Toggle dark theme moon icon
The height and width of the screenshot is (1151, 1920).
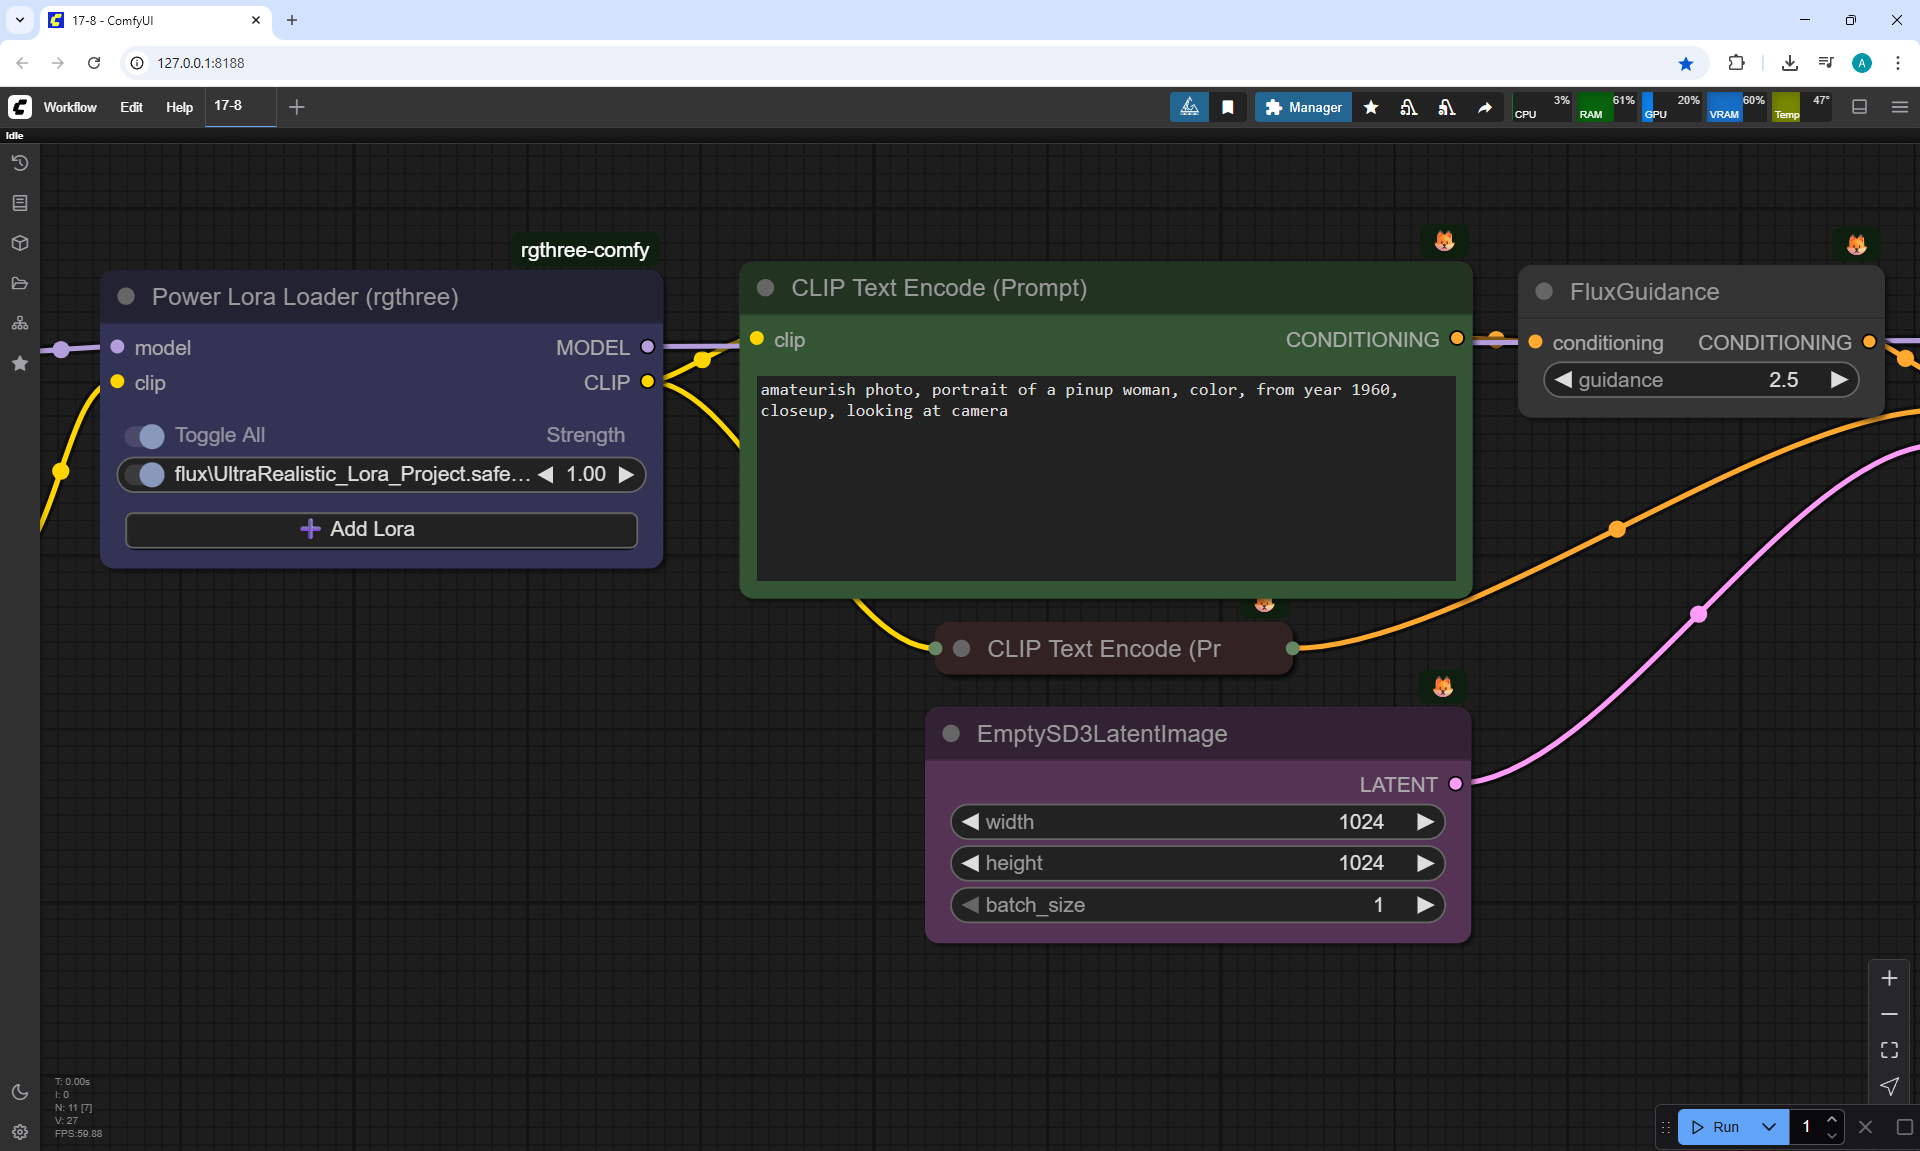(19, 1092)
